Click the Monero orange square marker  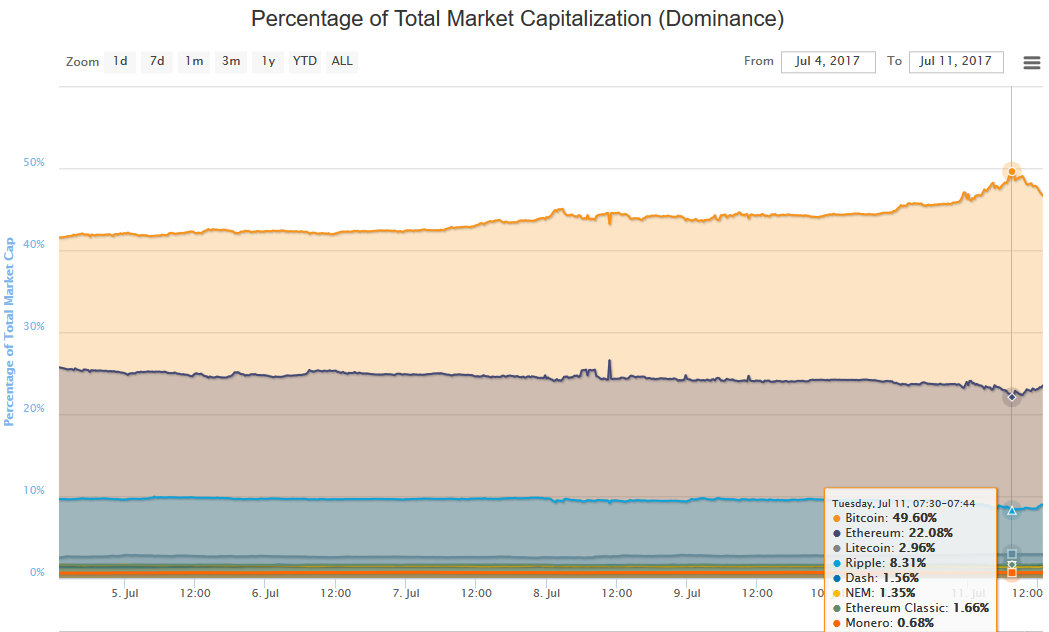click(1012, 573)
